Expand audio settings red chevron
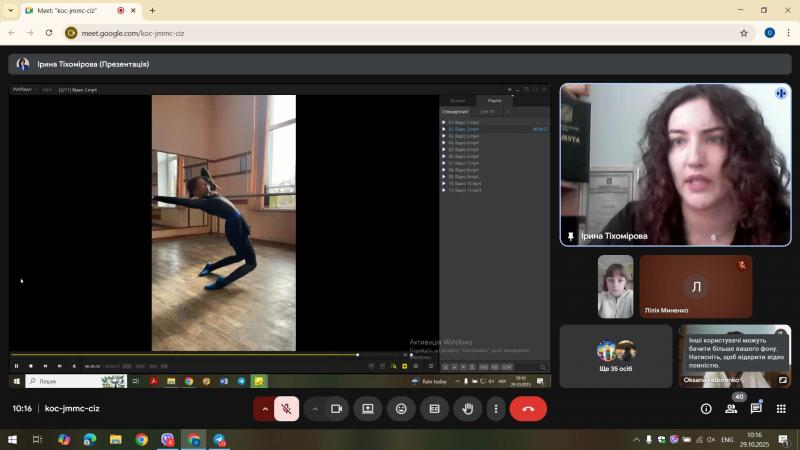The image size is (800, 450). point(264,409)
